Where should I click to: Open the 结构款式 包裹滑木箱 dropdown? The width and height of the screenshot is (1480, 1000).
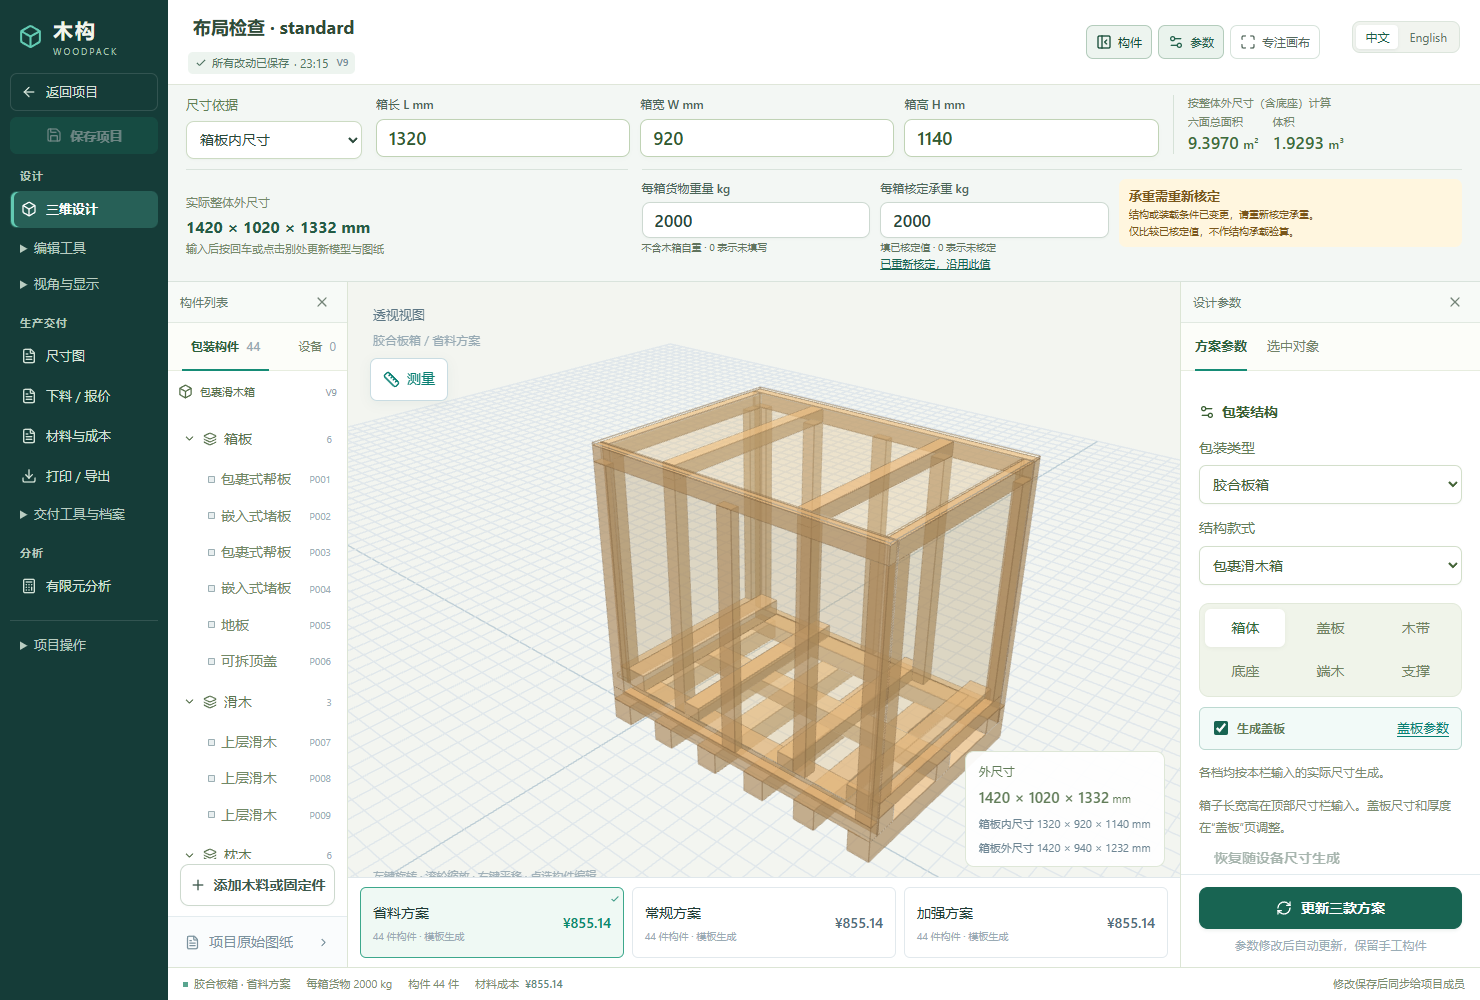point(1330,566)
